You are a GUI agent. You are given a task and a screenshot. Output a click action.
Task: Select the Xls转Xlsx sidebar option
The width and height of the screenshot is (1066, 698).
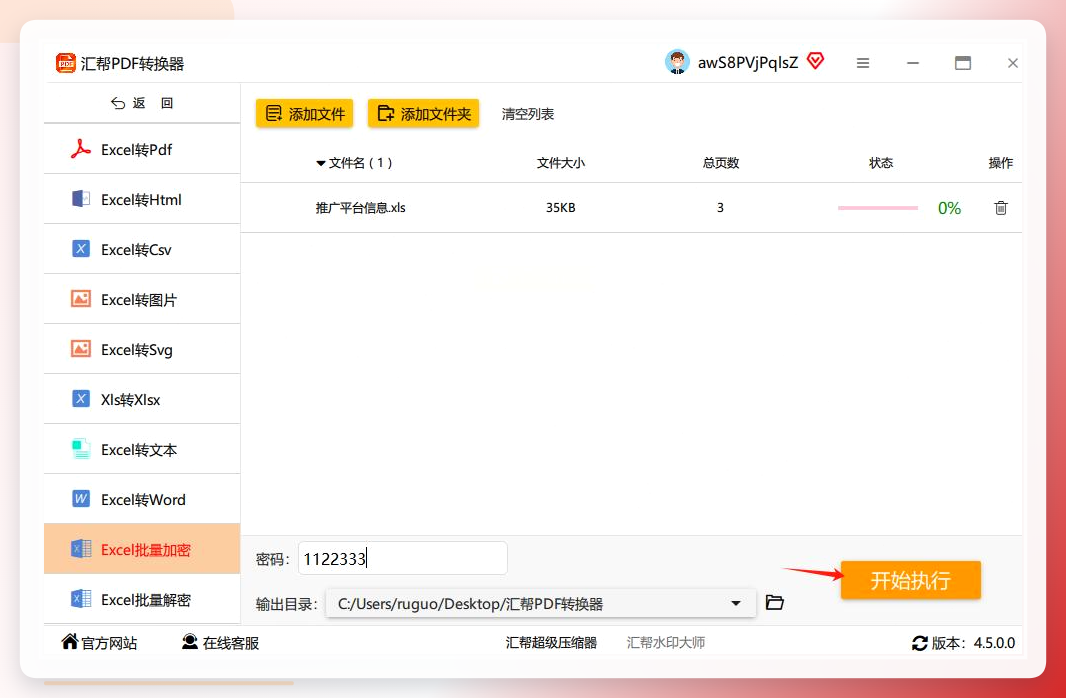click(142, 399)
